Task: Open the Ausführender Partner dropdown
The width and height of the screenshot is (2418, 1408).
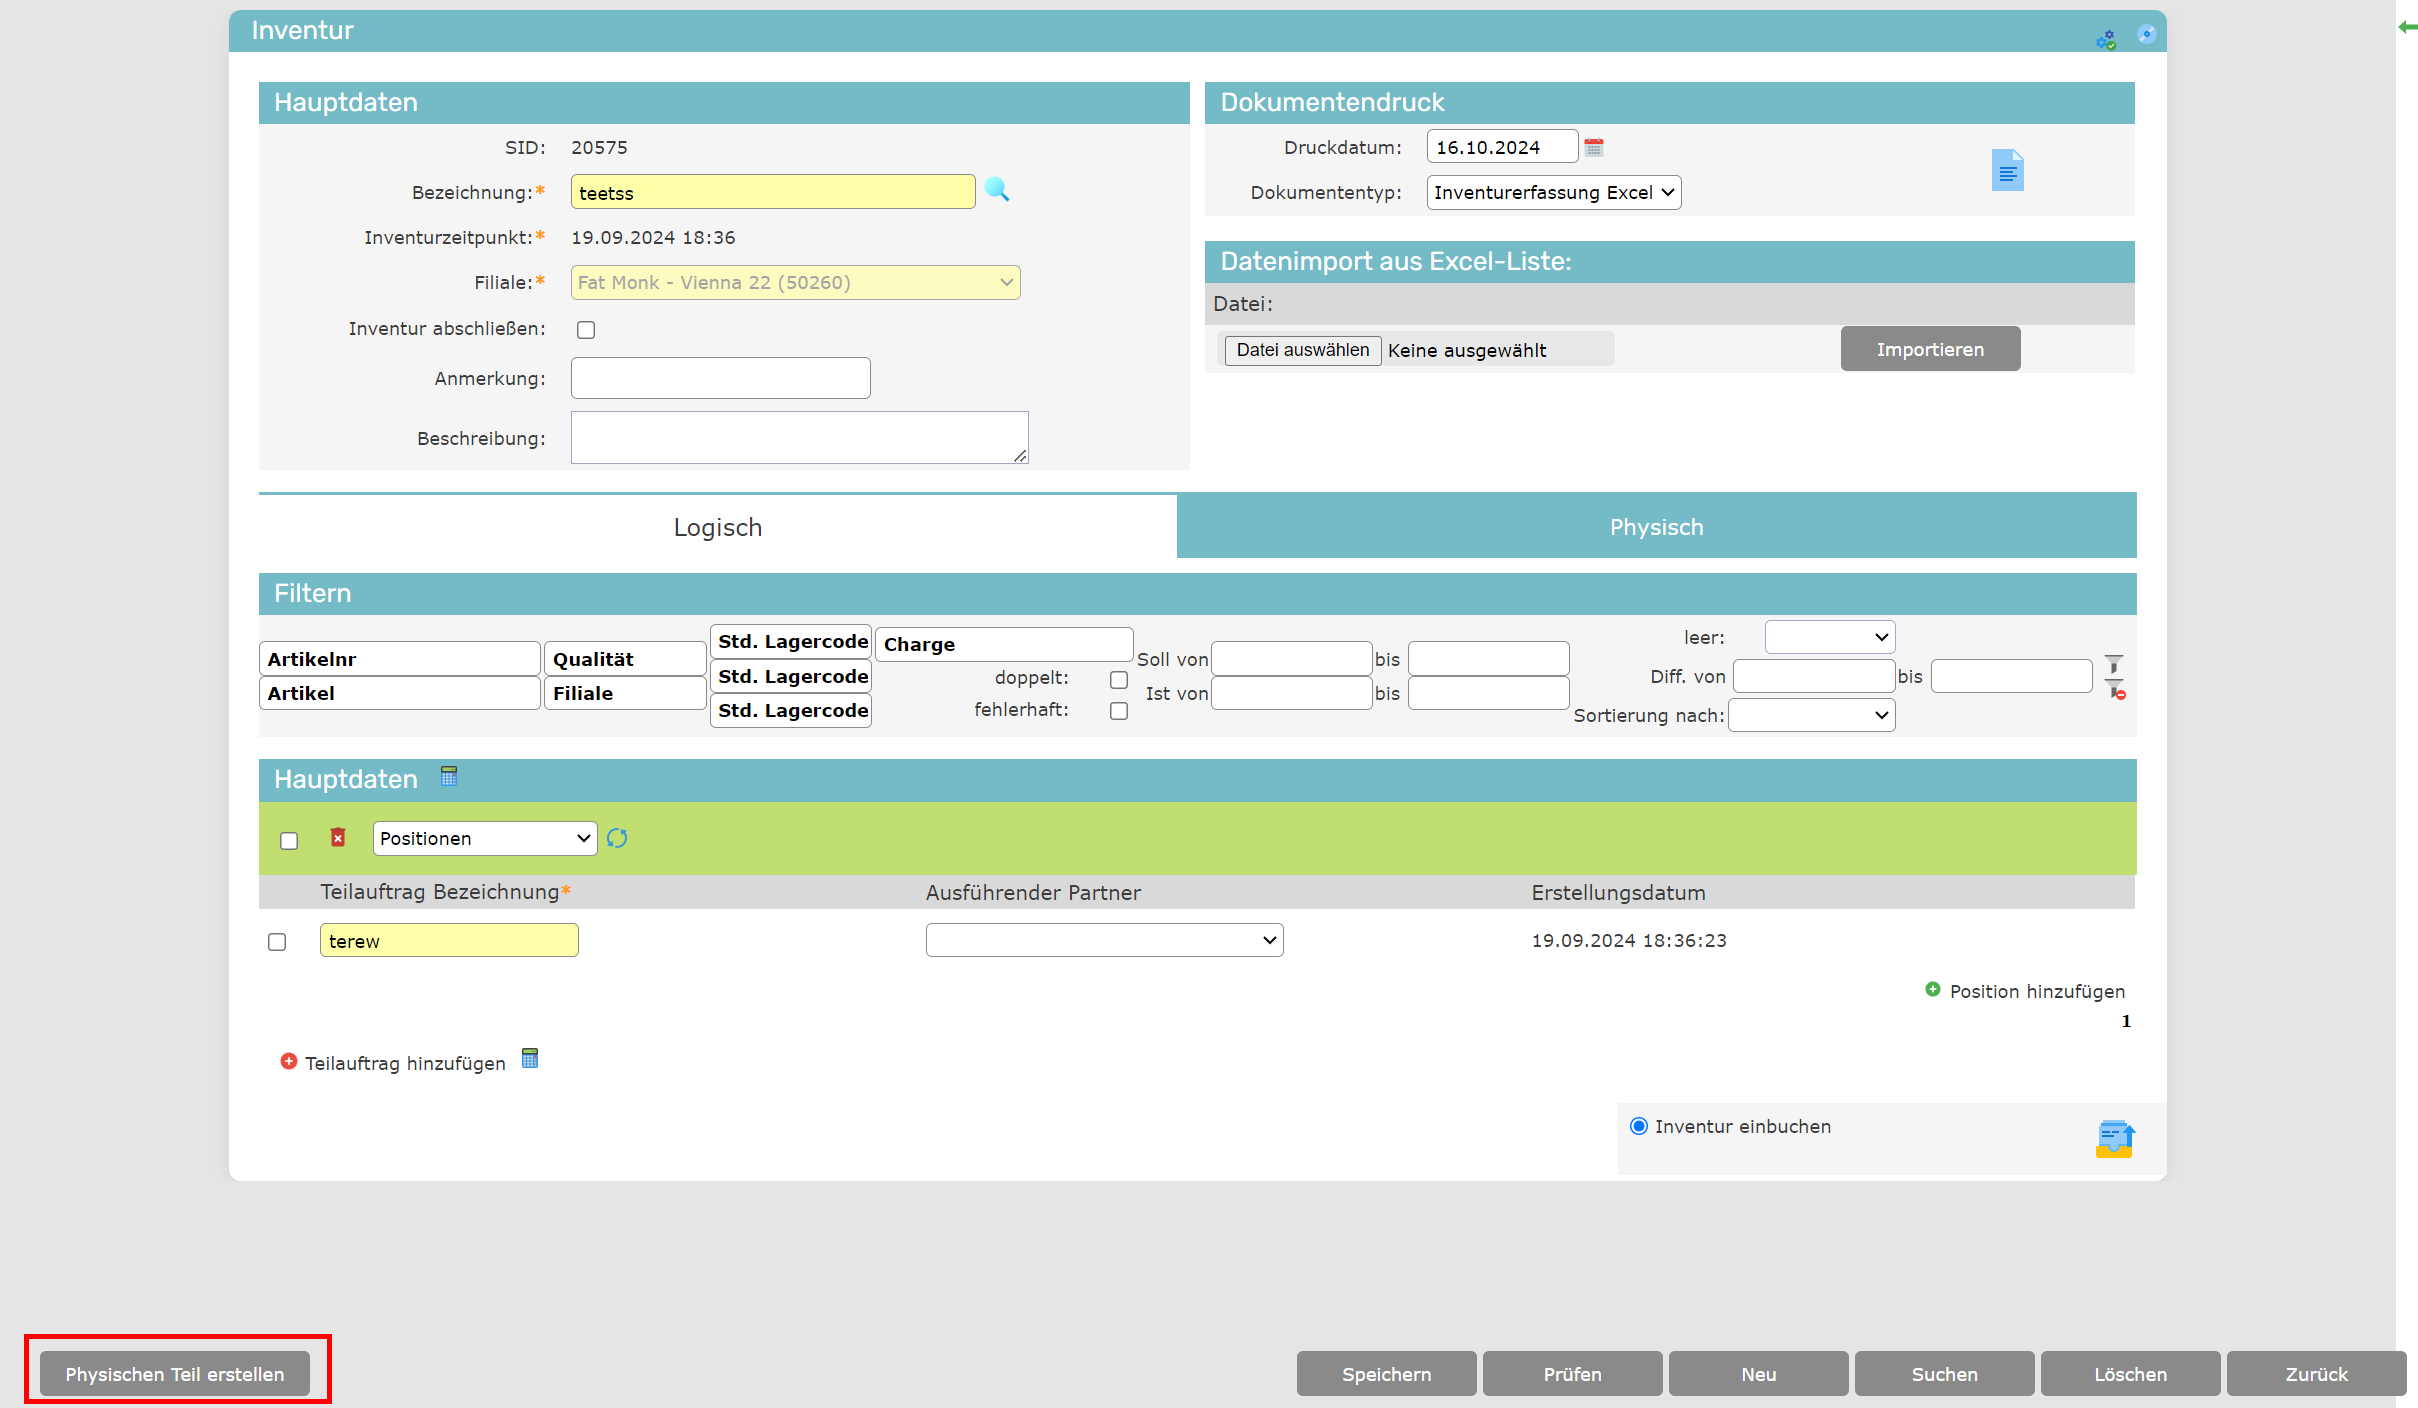Action: [1104, 940]
